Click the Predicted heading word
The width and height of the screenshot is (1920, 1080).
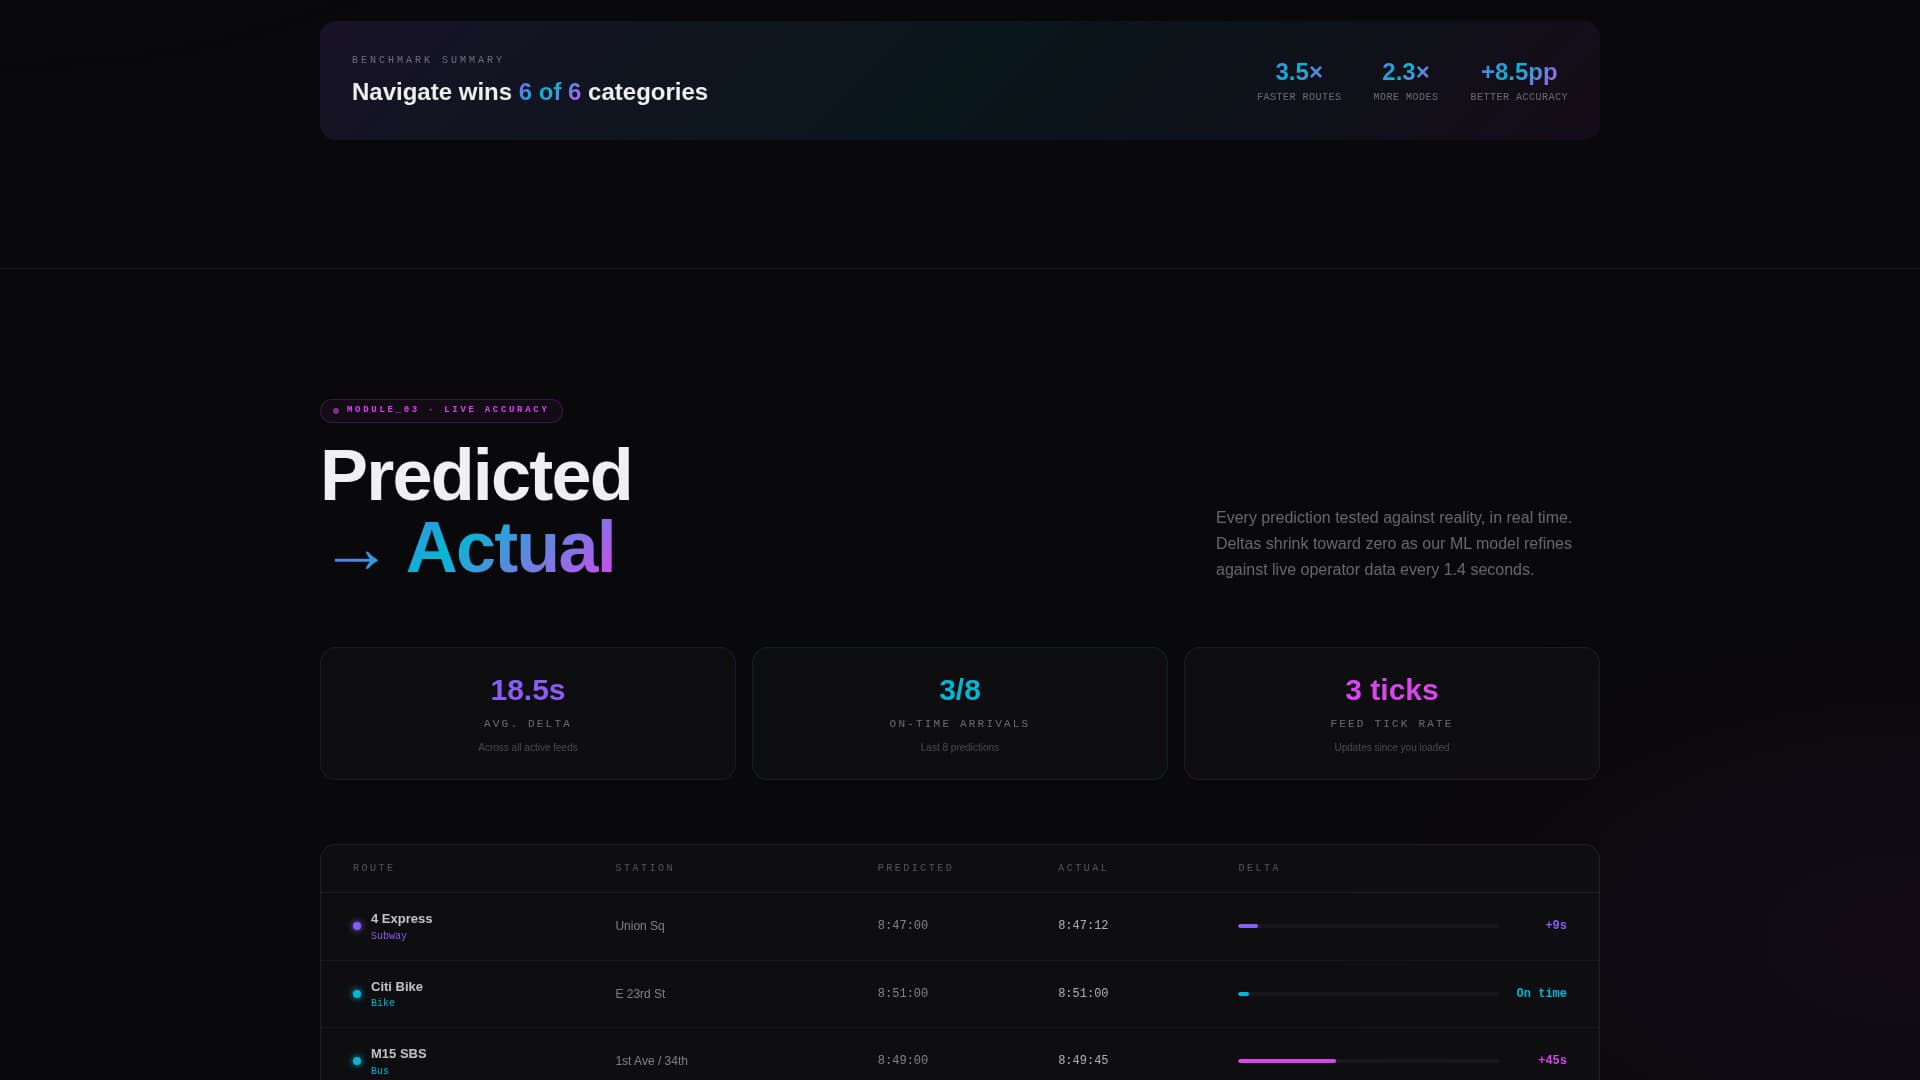[476, 475]
